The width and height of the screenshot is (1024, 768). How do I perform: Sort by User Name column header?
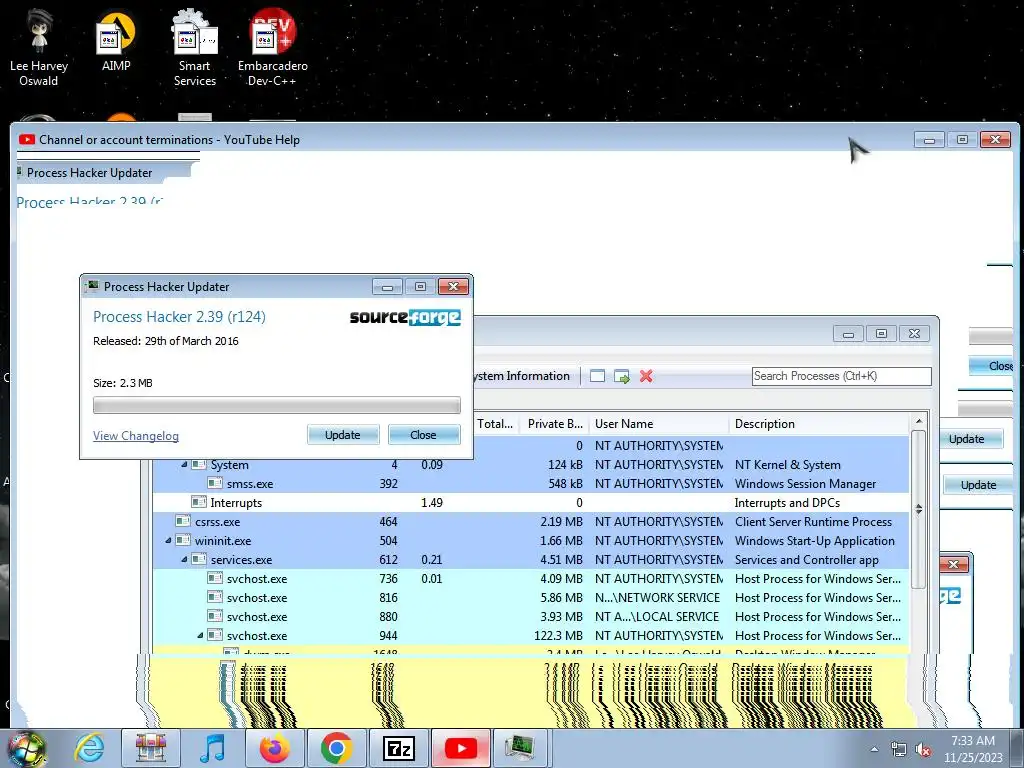(658, 424)
